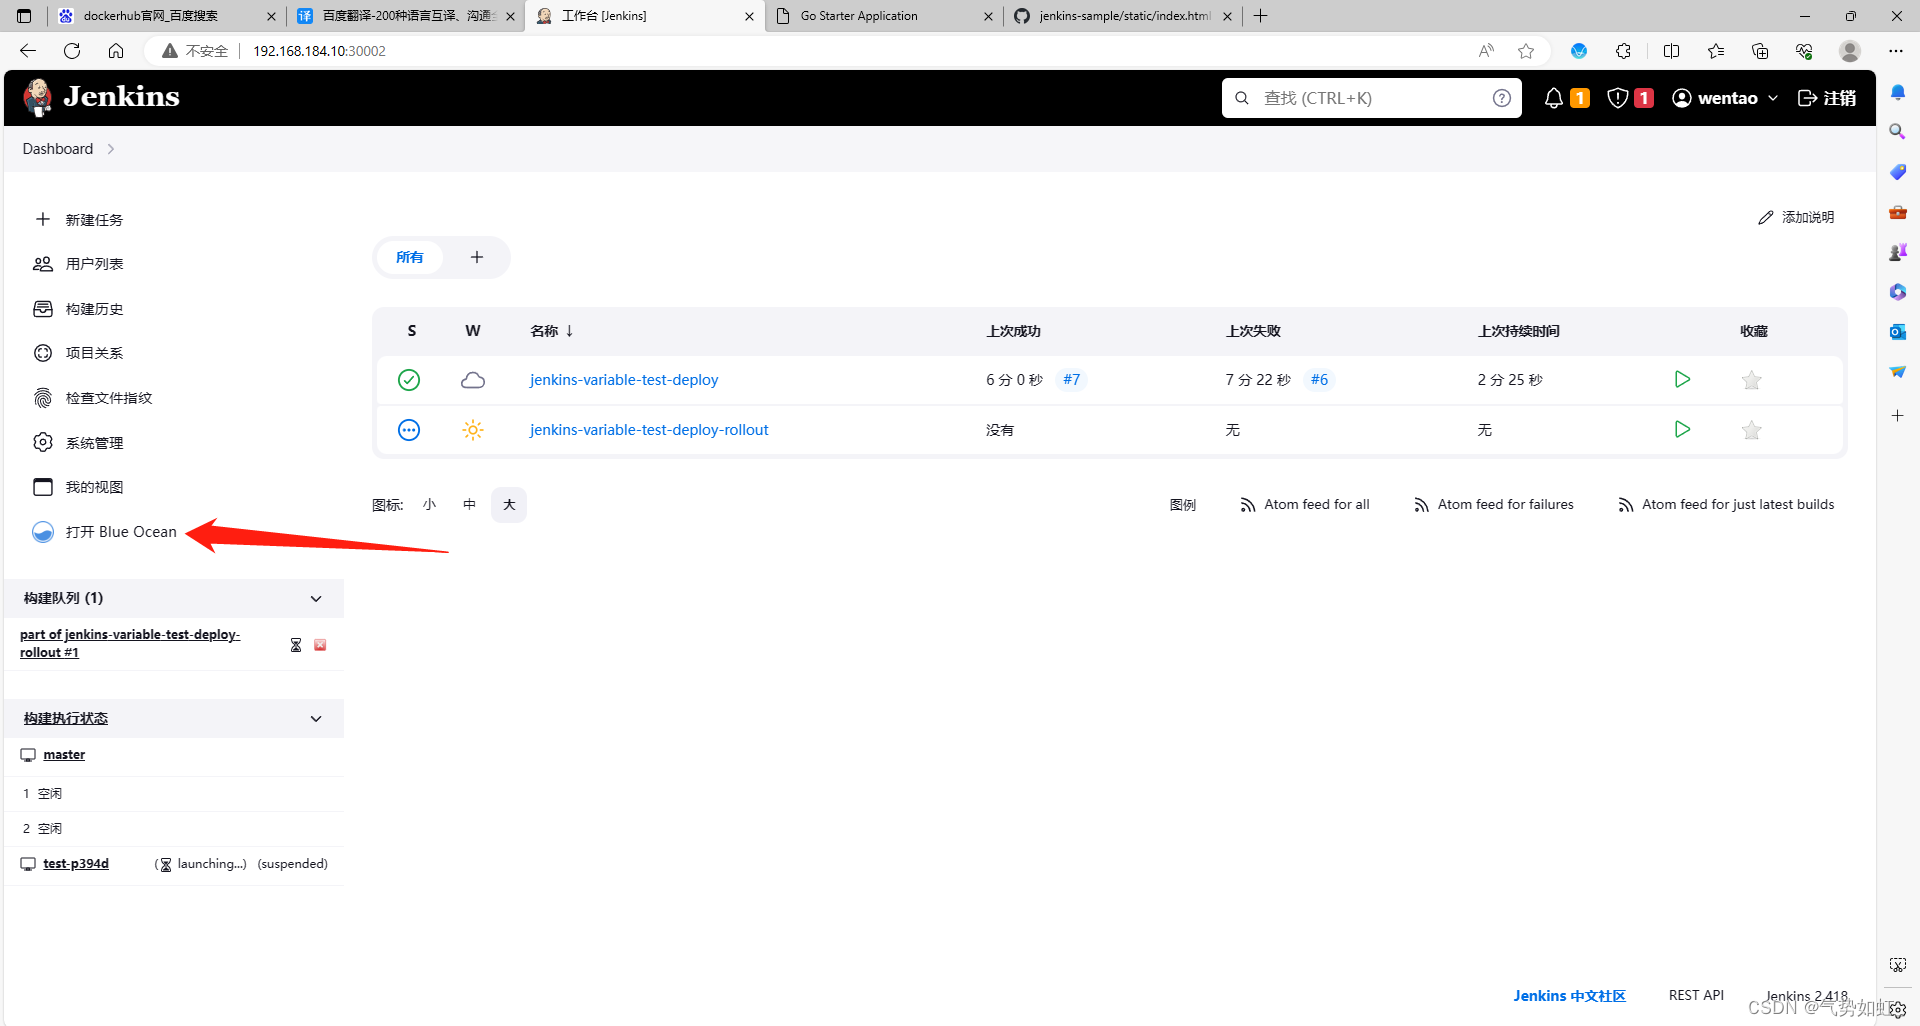The height and width of the screenshot is (1026, 1920).
Task: Open 构建历史 sidebar icon
Action: 43,309
